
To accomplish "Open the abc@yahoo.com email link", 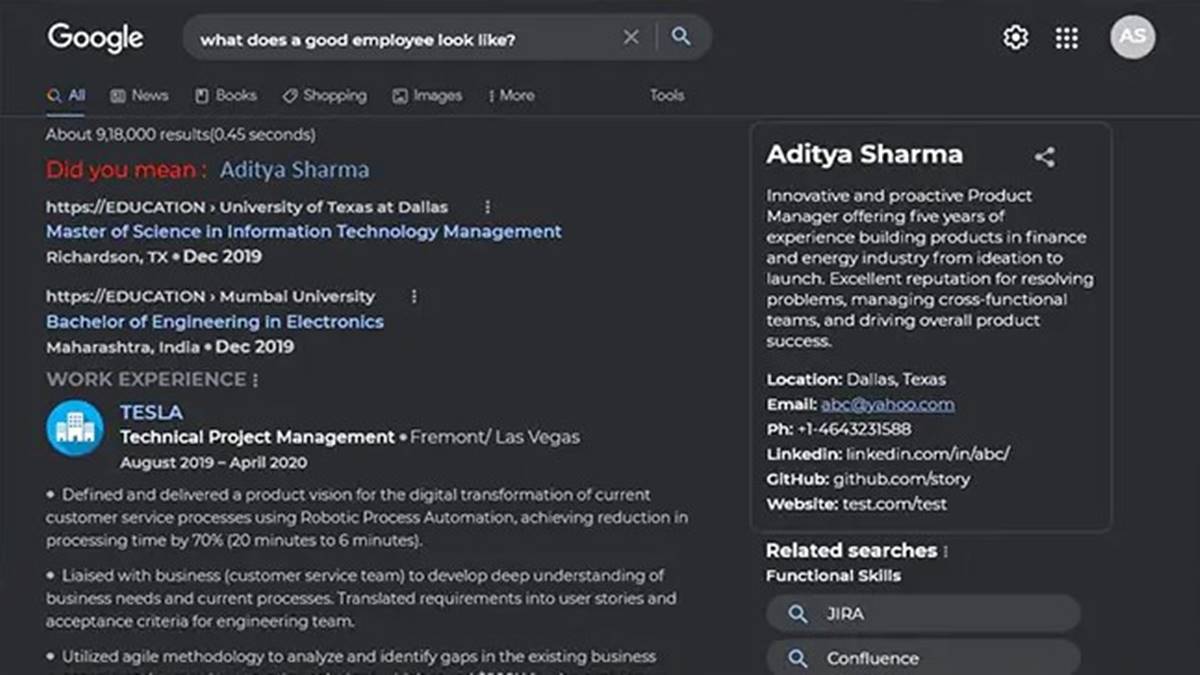I will (887, 404).
